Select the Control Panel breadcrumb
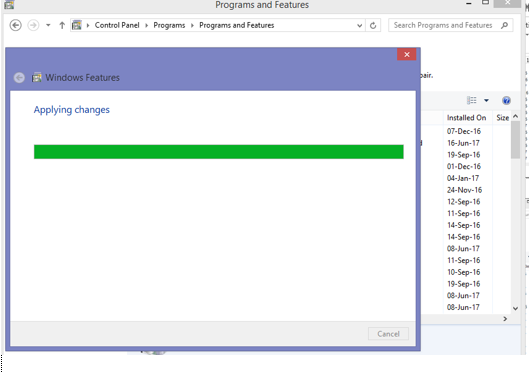This screenshot has height=372, width=529. (x=117, y=25)
